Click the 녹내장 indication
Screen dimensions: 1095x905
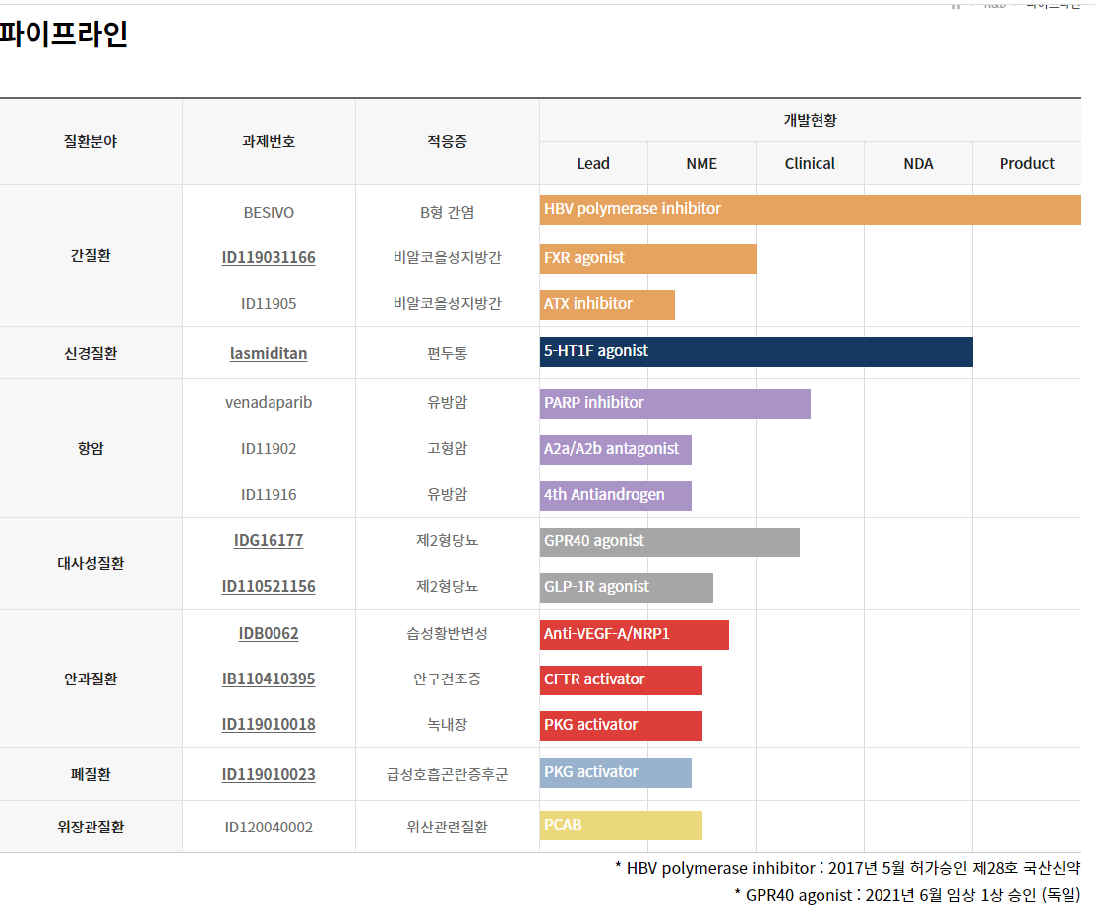(447, 725)
